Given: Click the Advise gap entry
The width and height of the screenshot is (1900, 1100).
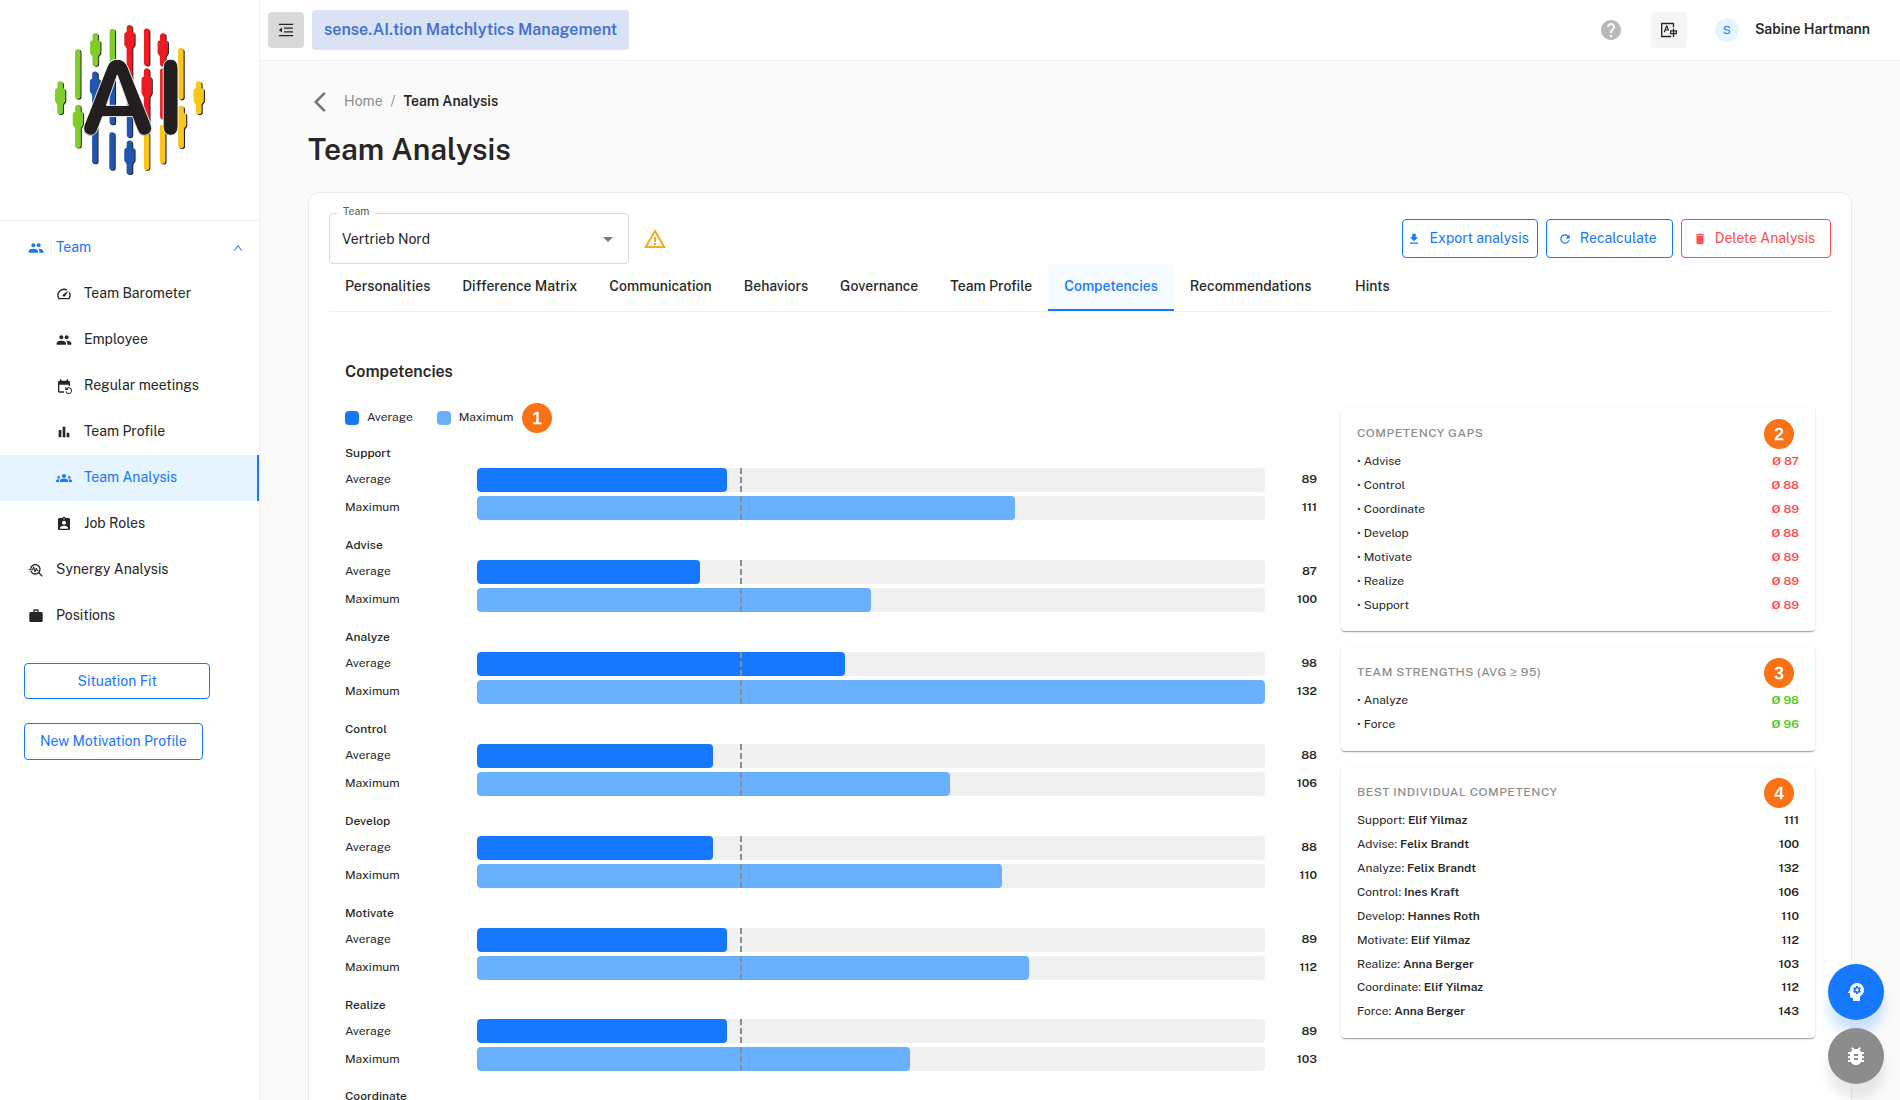Looking at the screenshot, I should pyautogui.click(x=1578, y=462).
